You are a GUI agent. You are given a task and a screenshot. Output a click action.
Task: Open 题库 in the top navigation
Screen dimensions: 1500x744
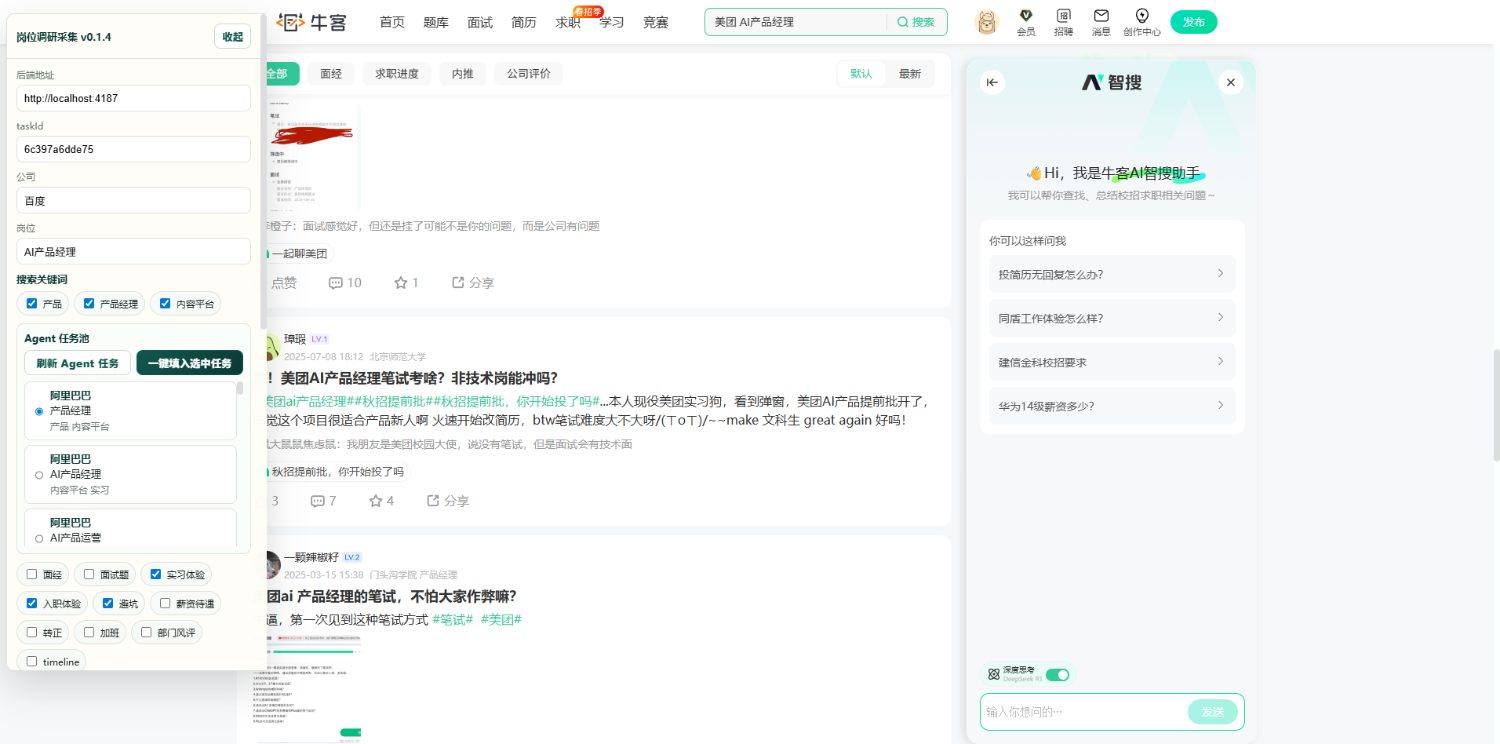(x=436, y=22)
